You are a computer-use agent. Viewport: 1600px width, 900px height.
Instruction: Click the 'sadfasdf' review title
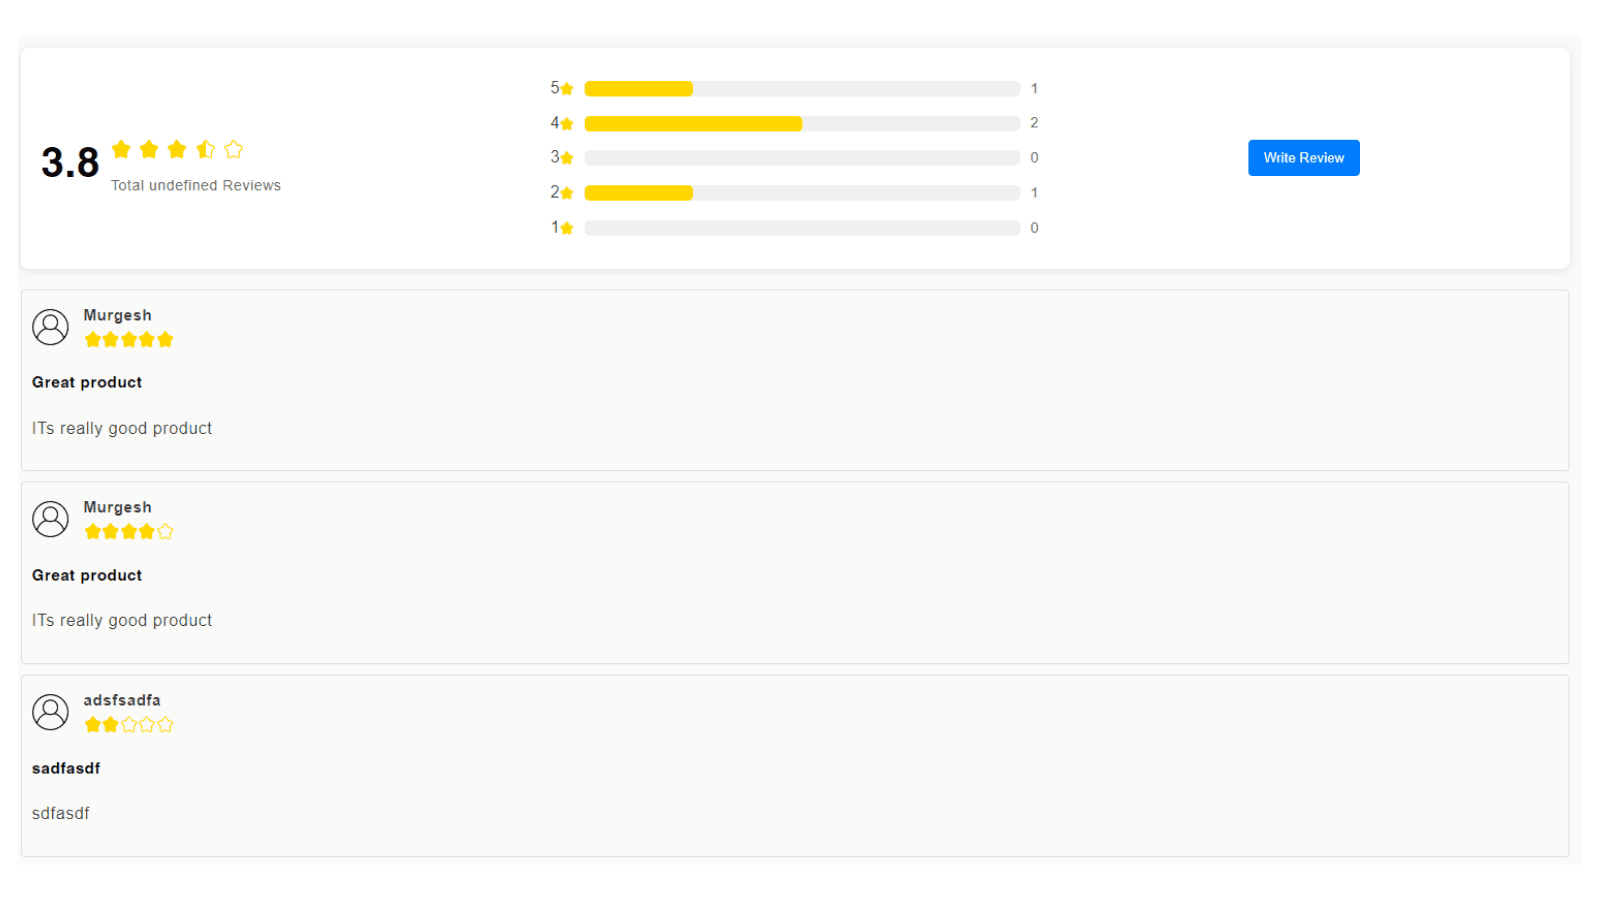click(x=66, y=768)
